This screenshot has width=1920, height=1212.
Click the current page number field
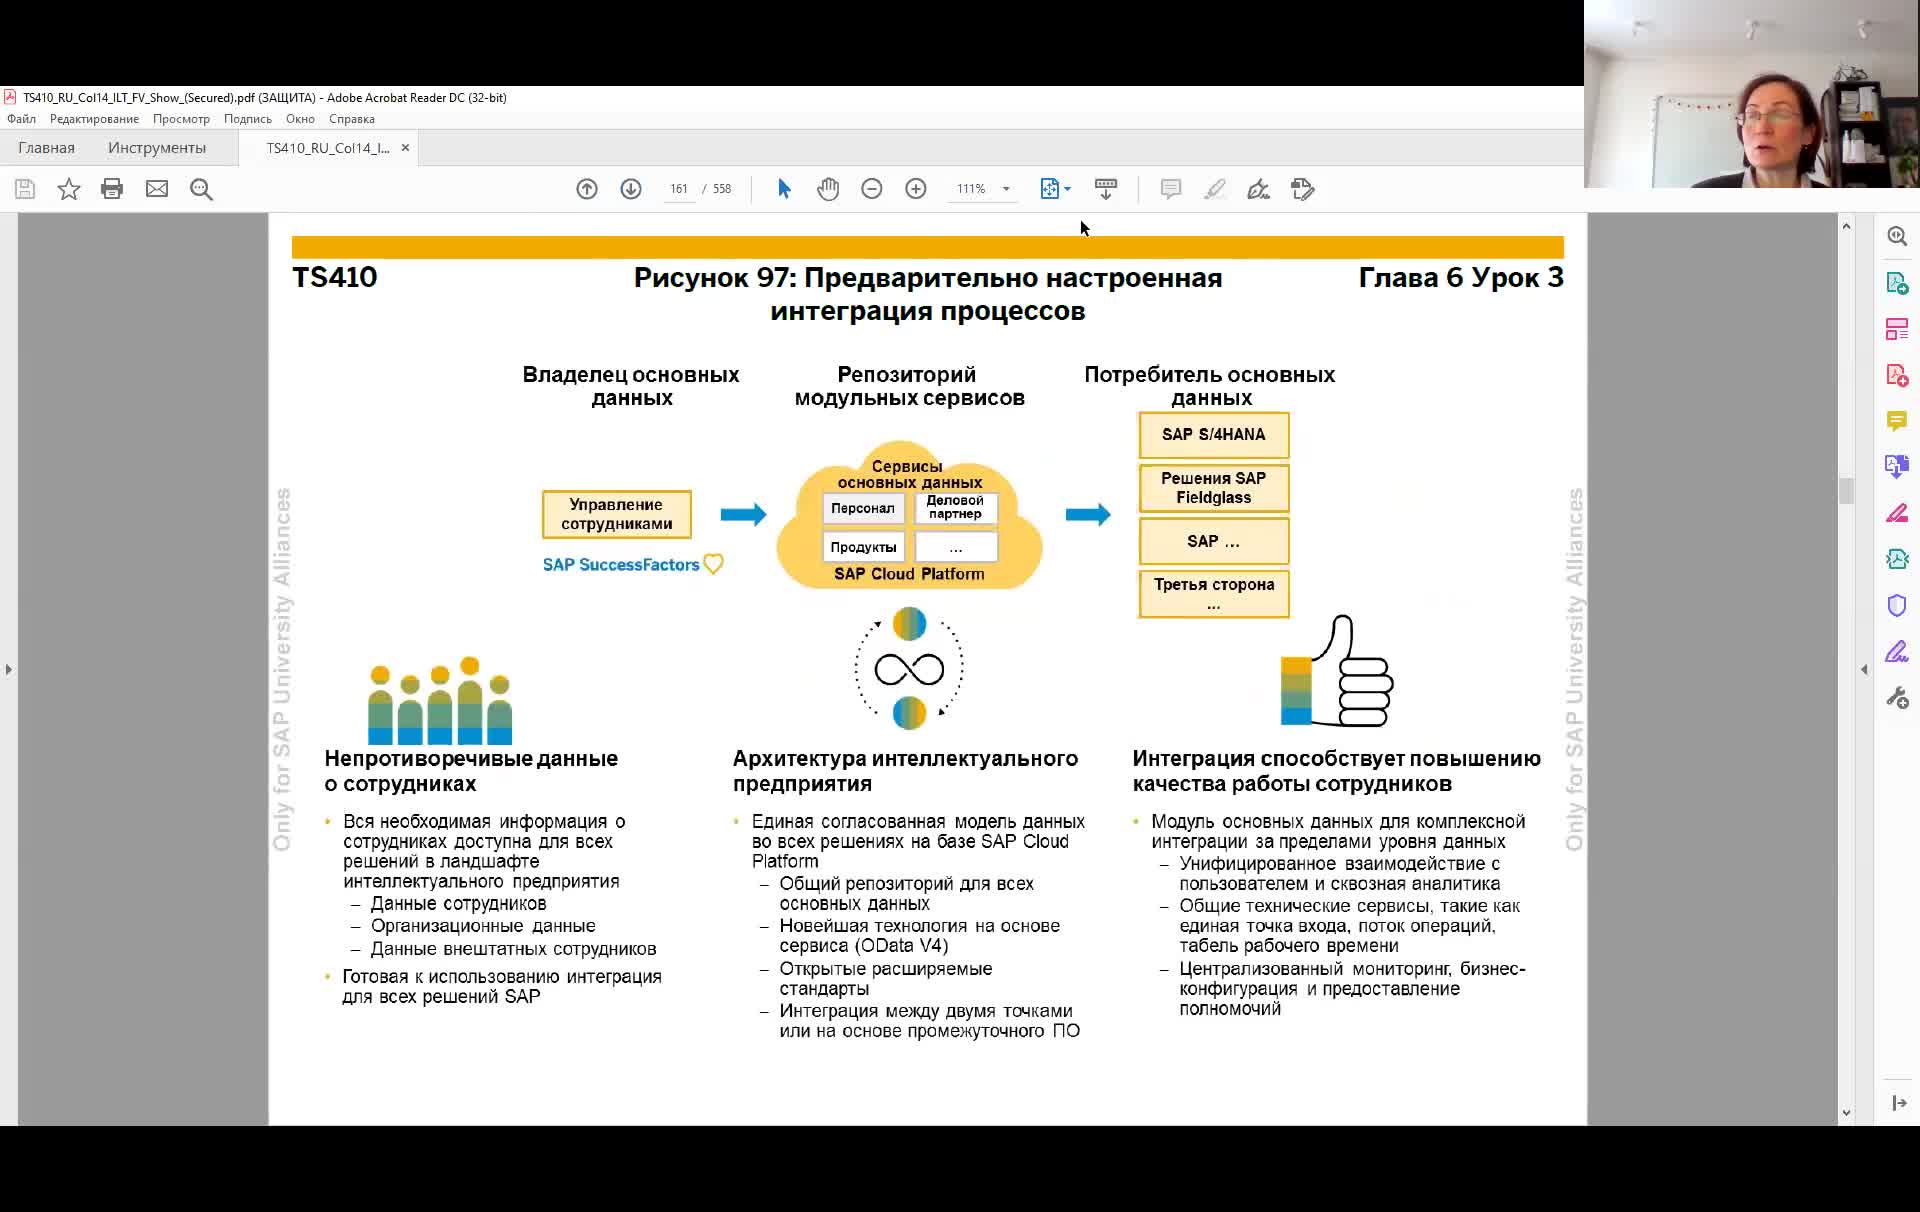click(679, 189)
